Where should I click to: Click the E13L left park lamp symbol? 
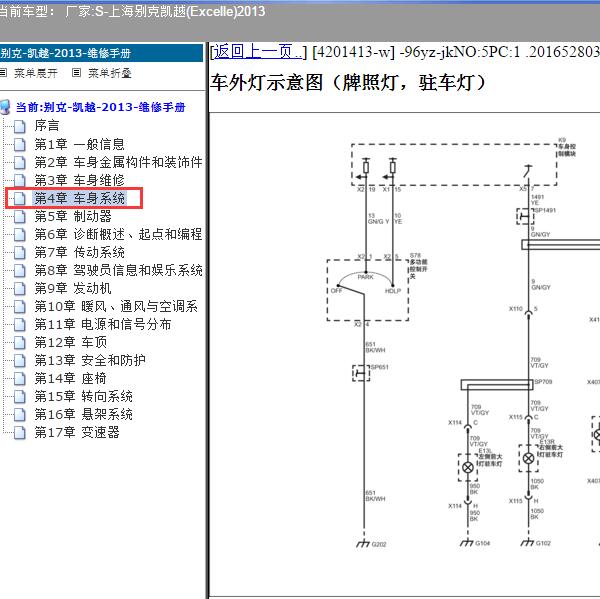(468, 467)
